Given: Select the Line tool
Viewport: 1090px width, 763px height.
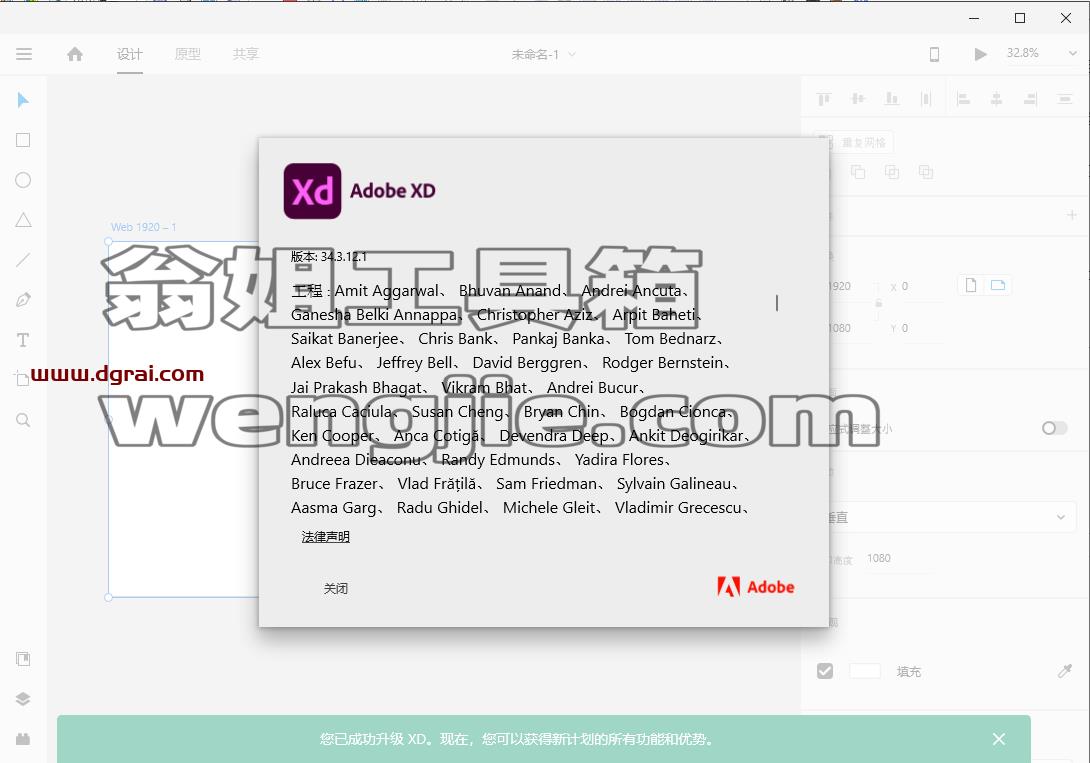Looking at the screenshot, I should (x=23, y=260).
